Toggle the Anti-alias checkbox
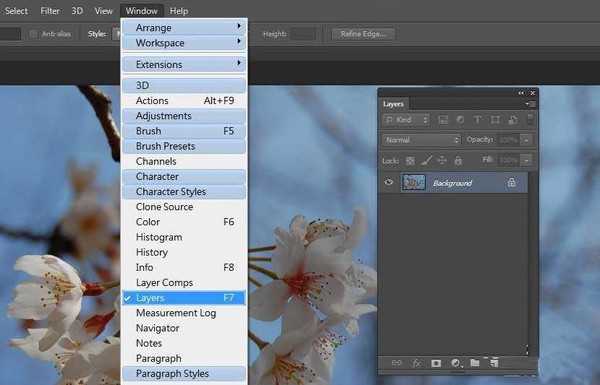The width and height of the screenshot is (600, 385). 34,34
